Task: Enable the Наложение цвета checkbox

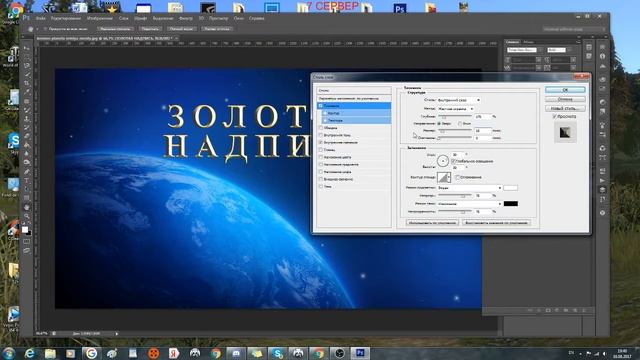Action: pyautogui.click(x=321, y=157)
